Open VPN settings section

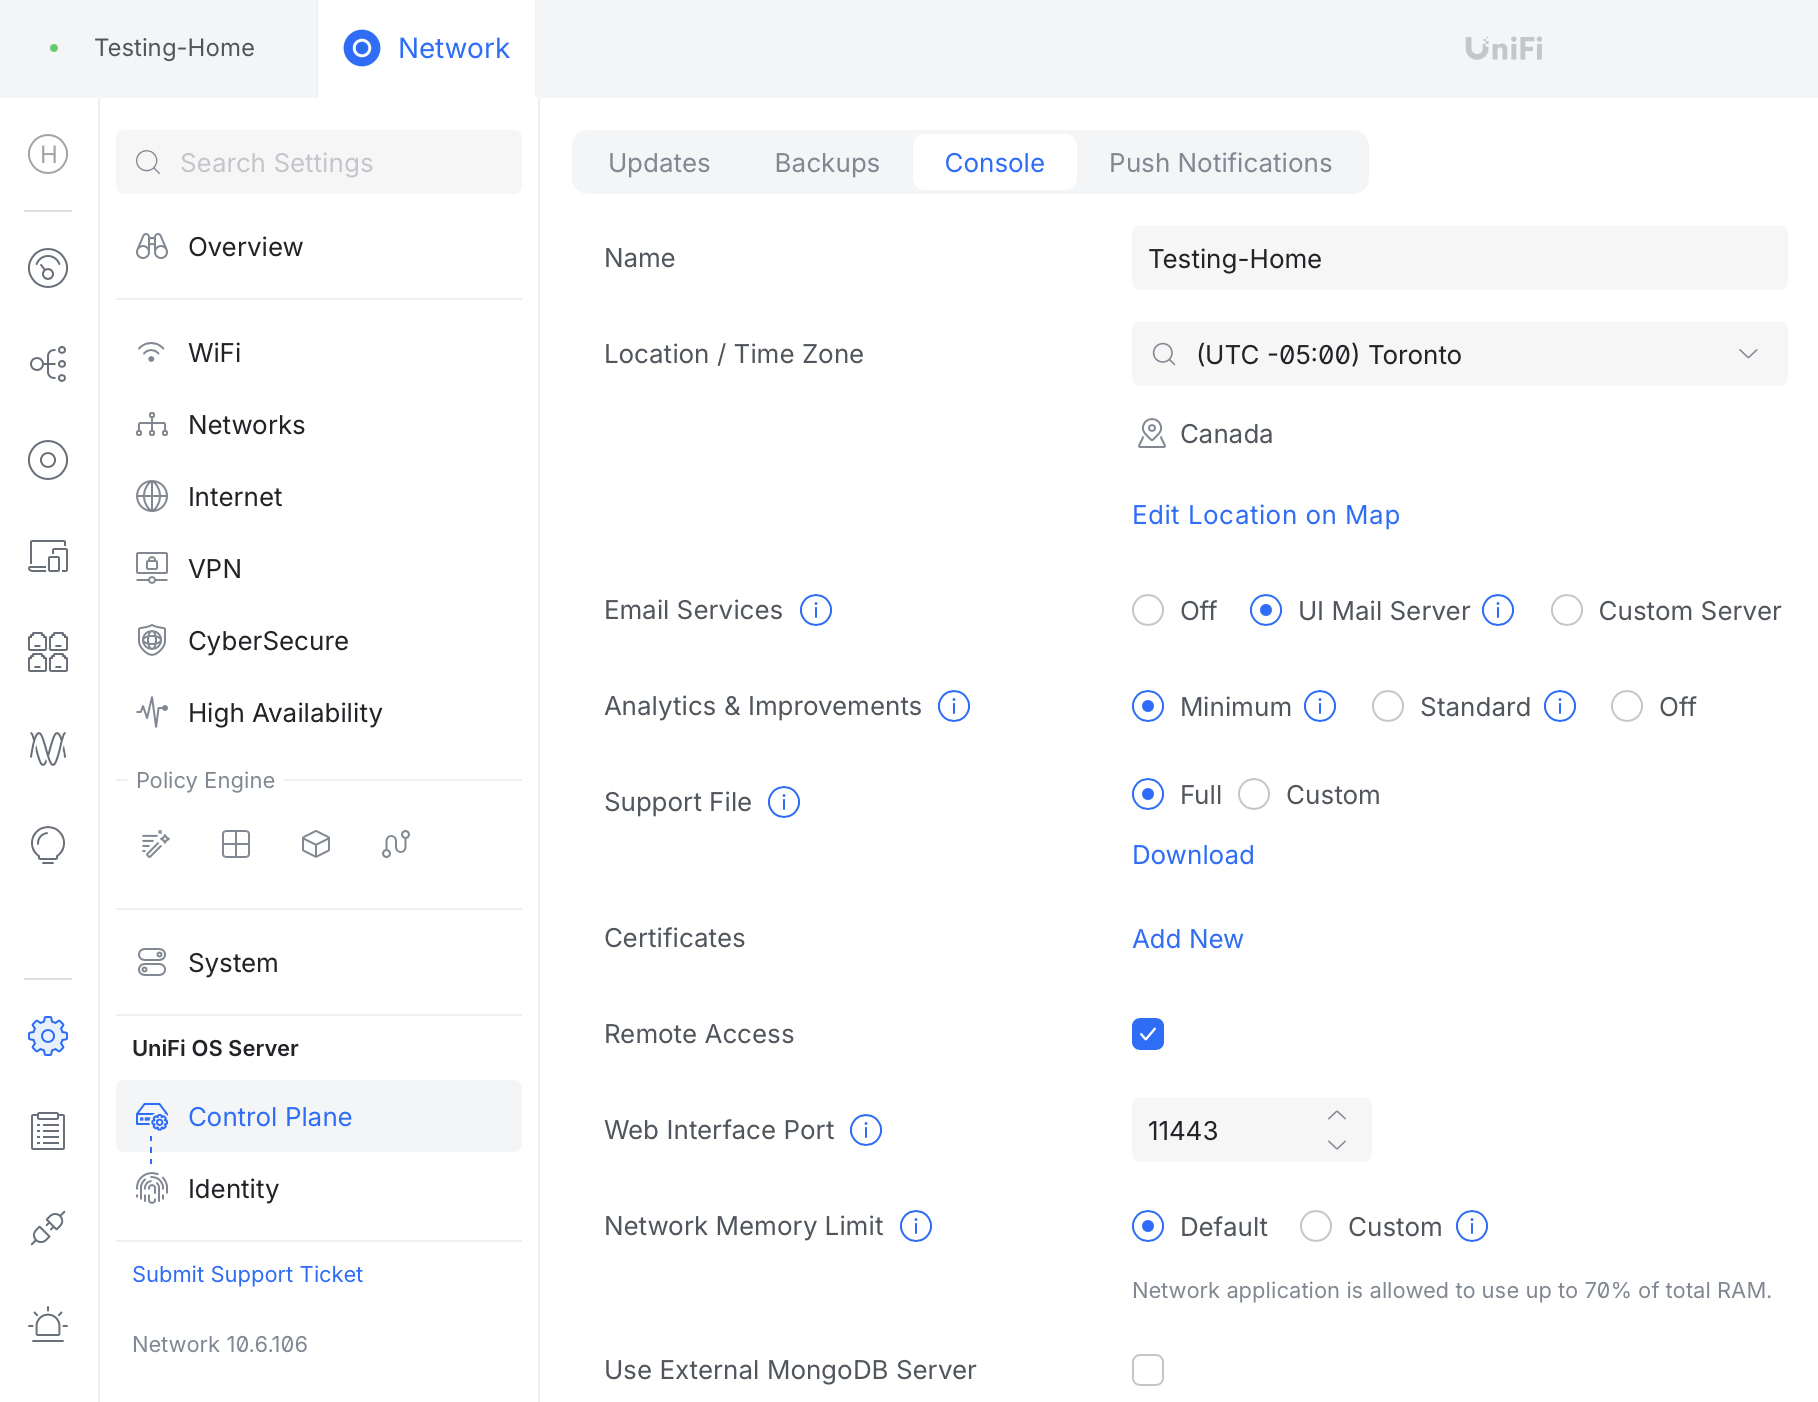tap(319, 569)
